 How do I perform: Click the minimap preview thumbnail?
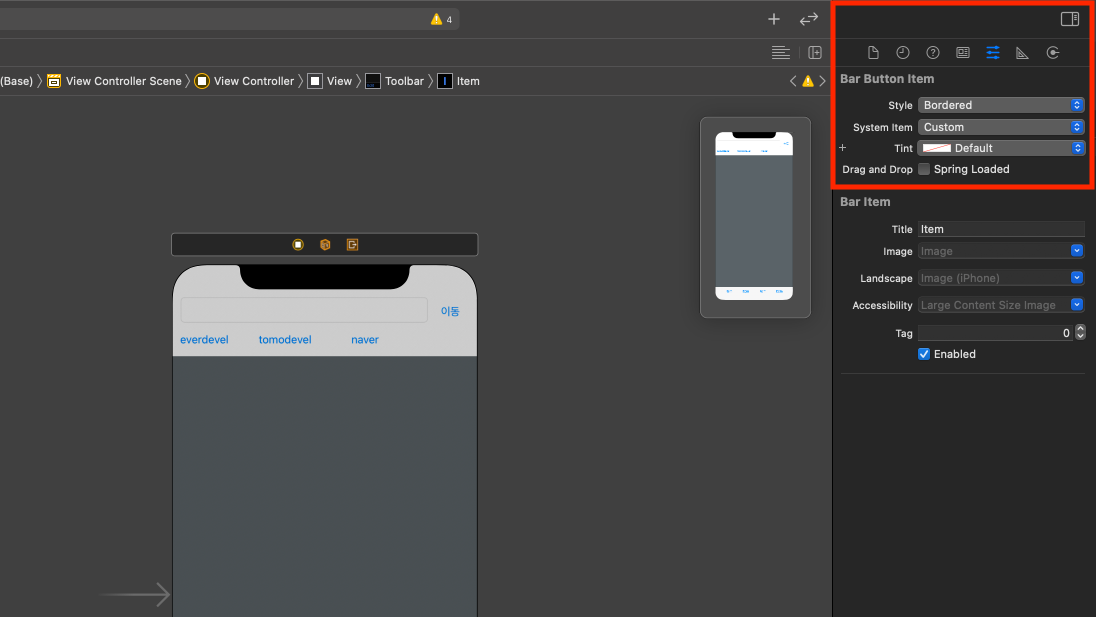click(755, 216)
